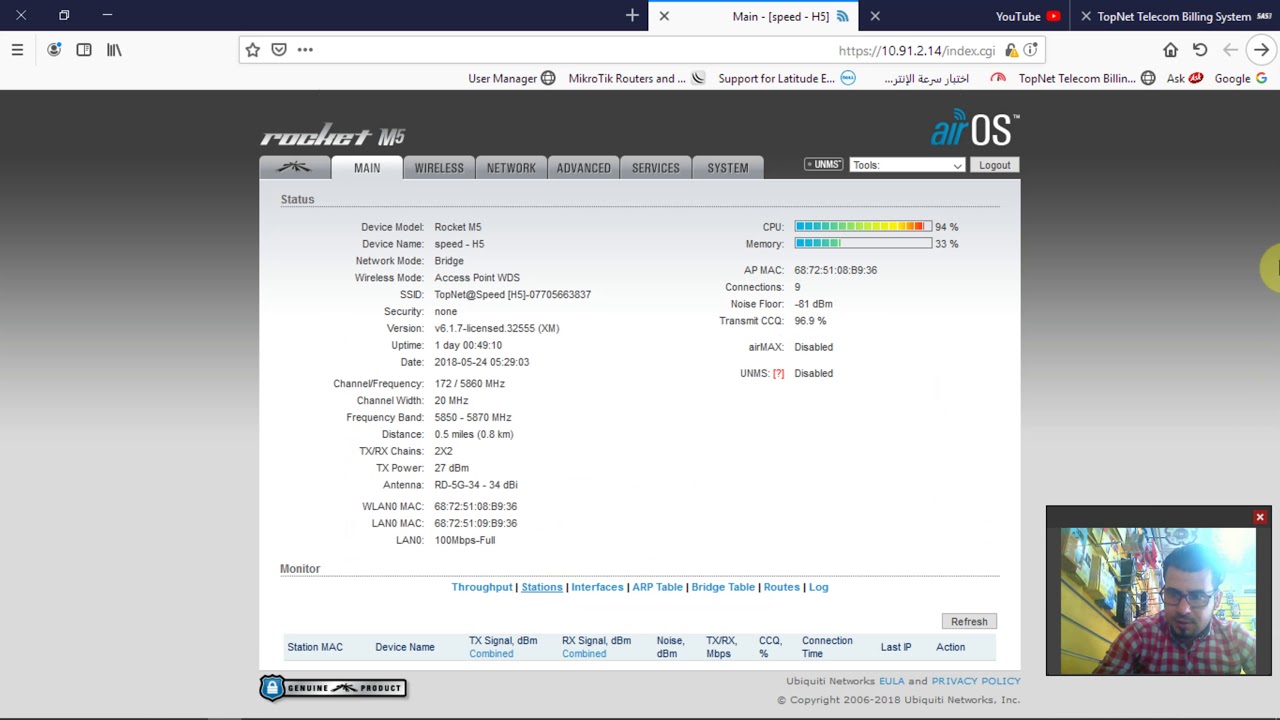Click the Refresh button
The height and width of the screenshot is (720, 1280).
(x=969, y=621)
